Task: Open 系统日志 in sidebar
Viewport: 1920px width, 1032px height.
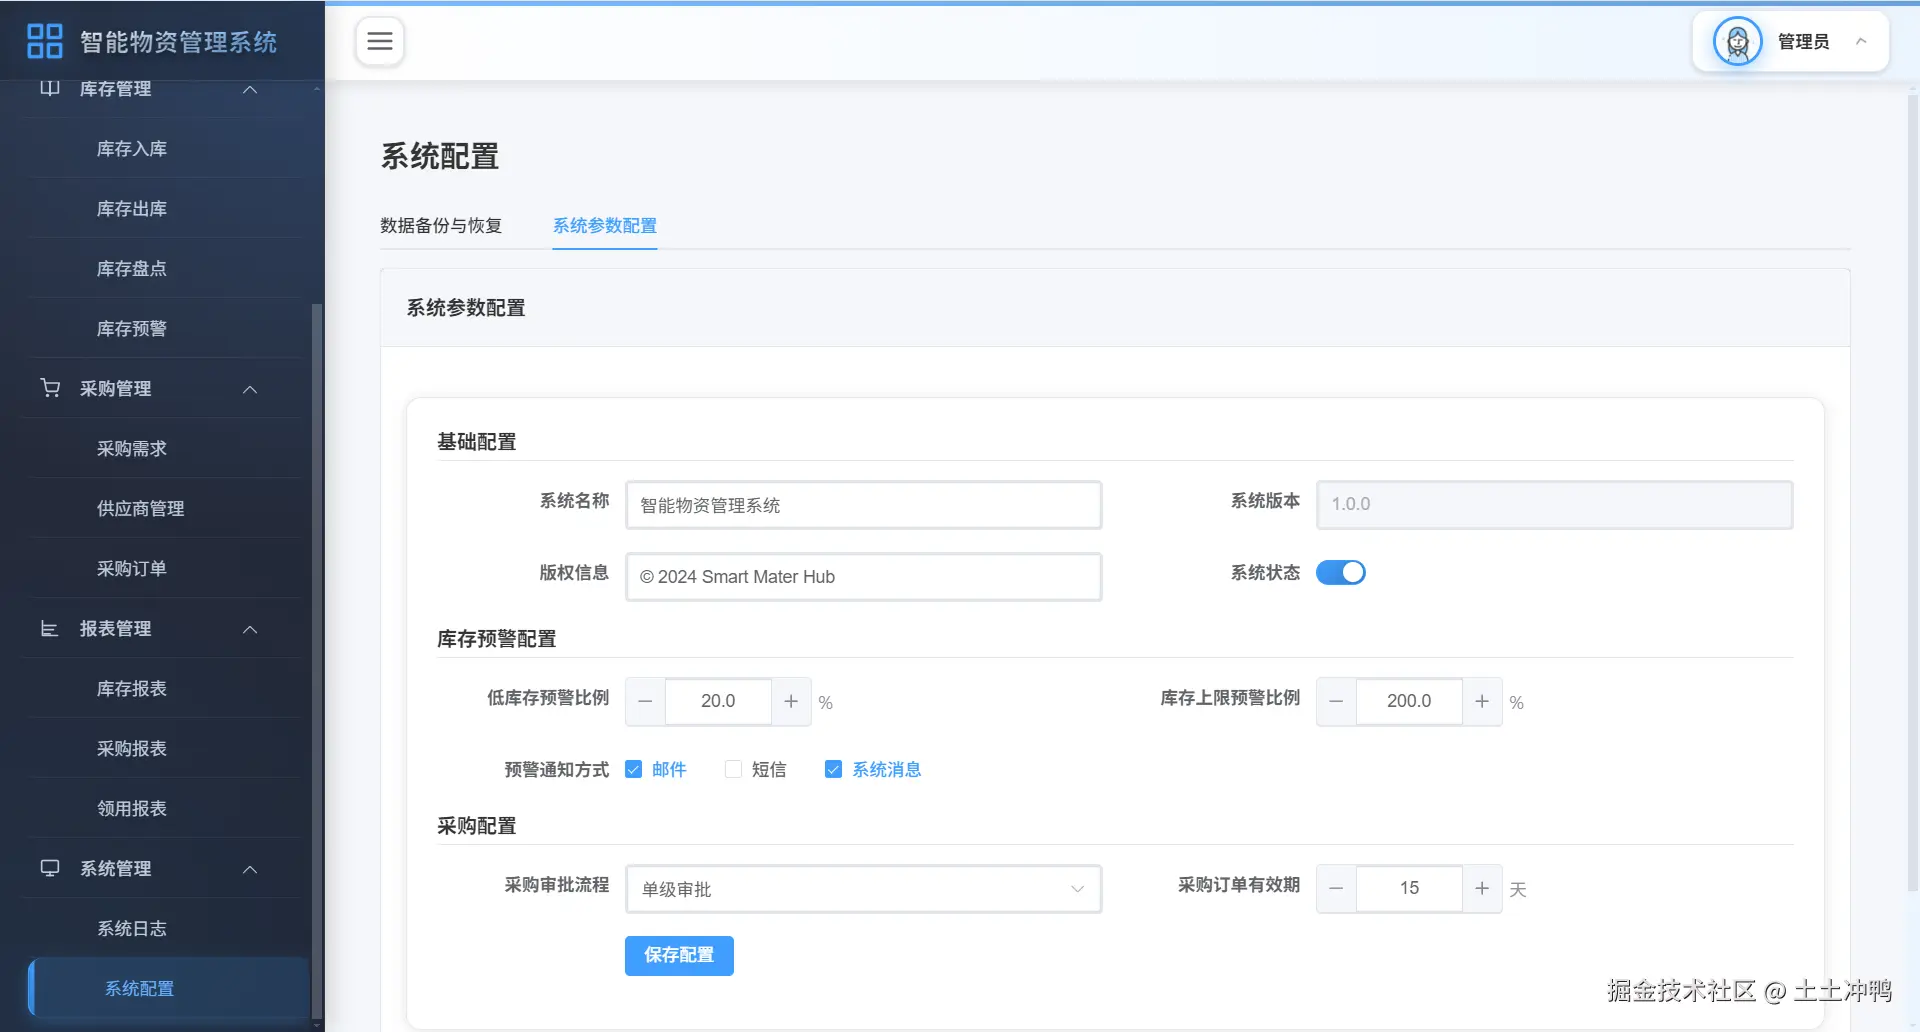Action: pos(132,928)
